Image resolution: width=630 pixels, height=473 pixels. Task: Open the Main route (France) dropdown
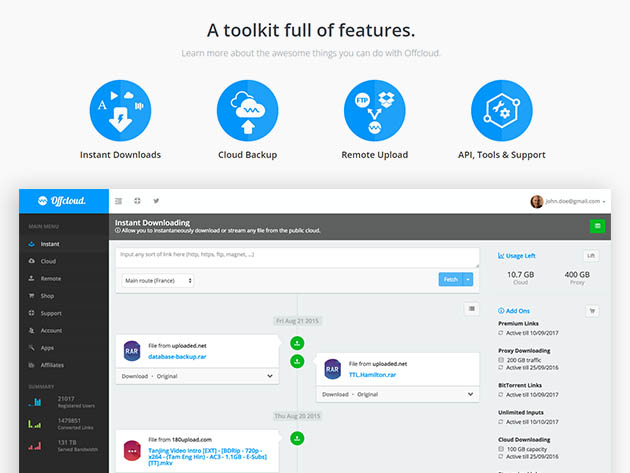pyautogui.click(x=158, y=281)
